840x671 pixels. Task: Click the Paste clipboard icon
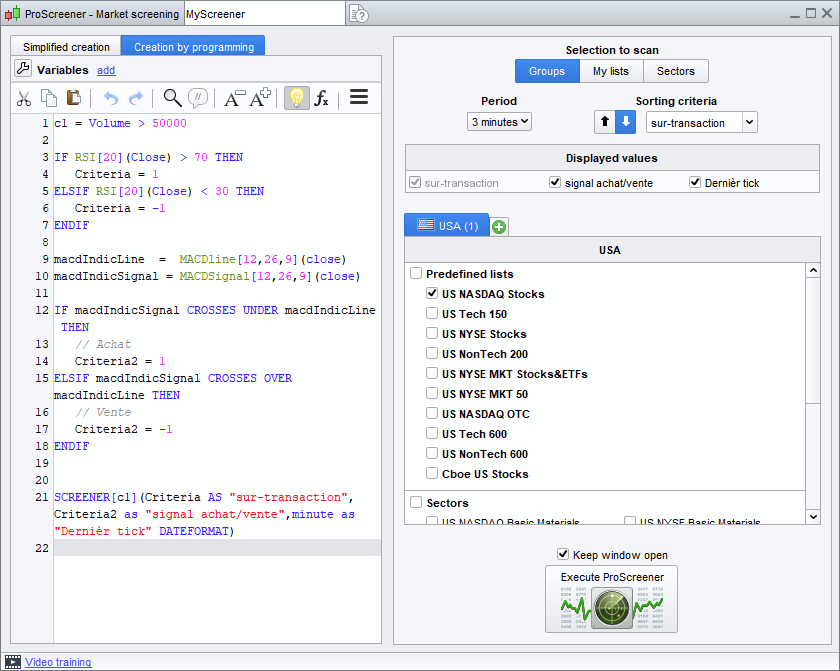coord(74,98)
